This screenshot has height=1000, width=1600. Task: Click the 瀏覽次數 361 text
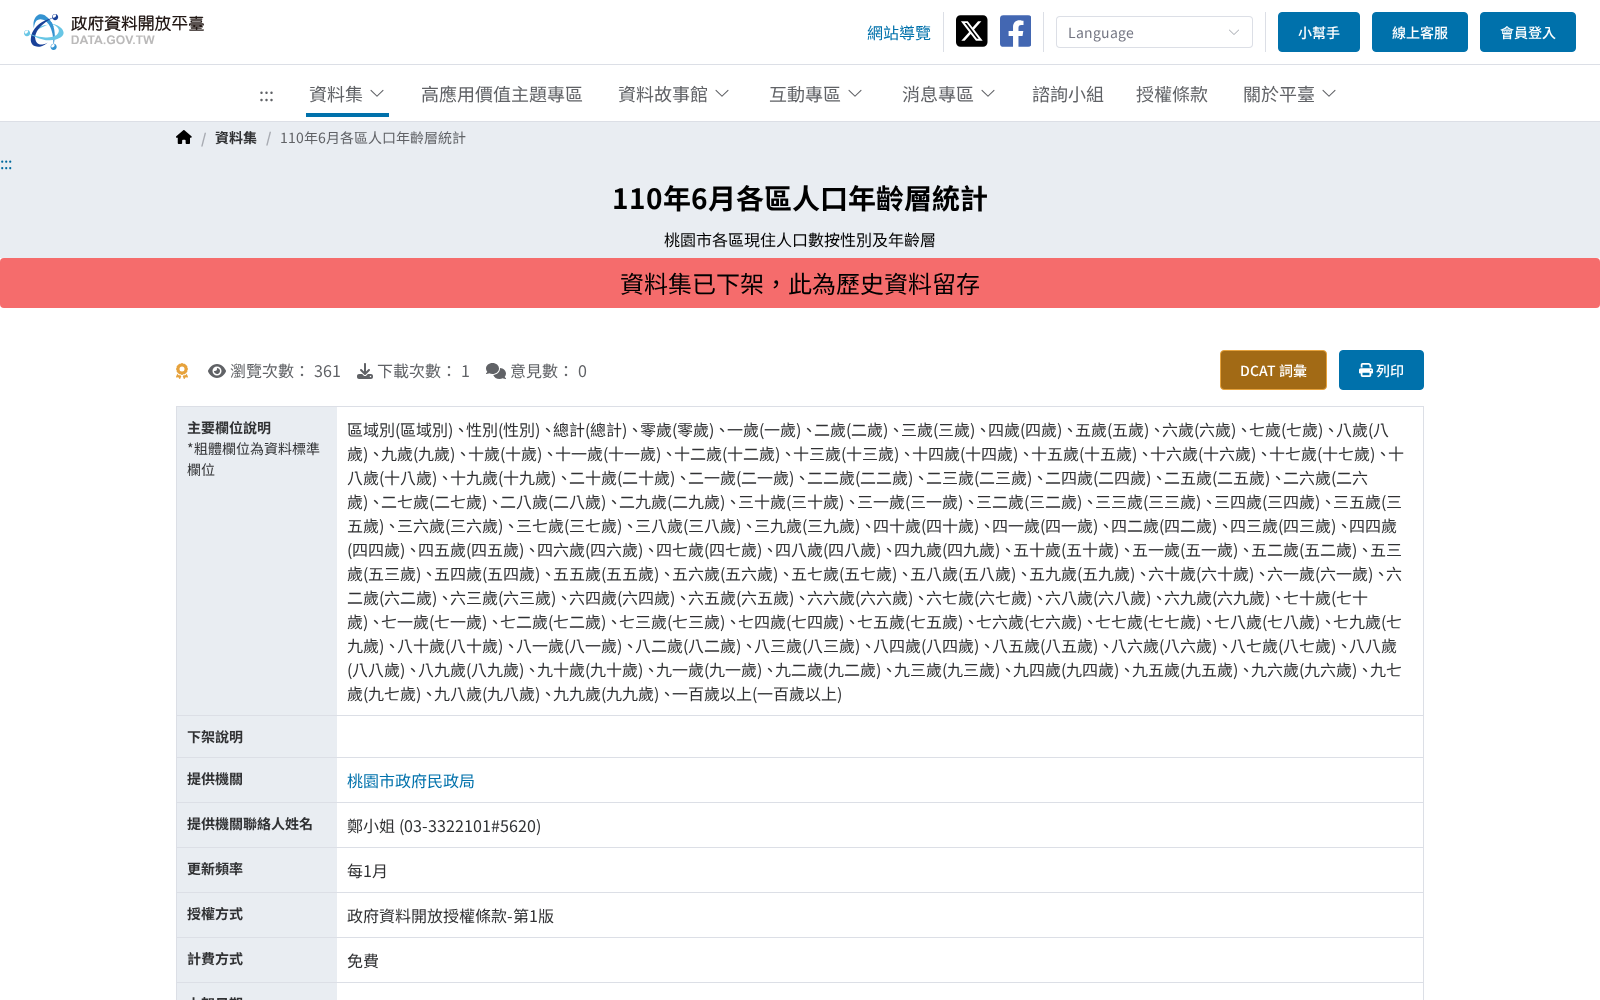[285, 371]
